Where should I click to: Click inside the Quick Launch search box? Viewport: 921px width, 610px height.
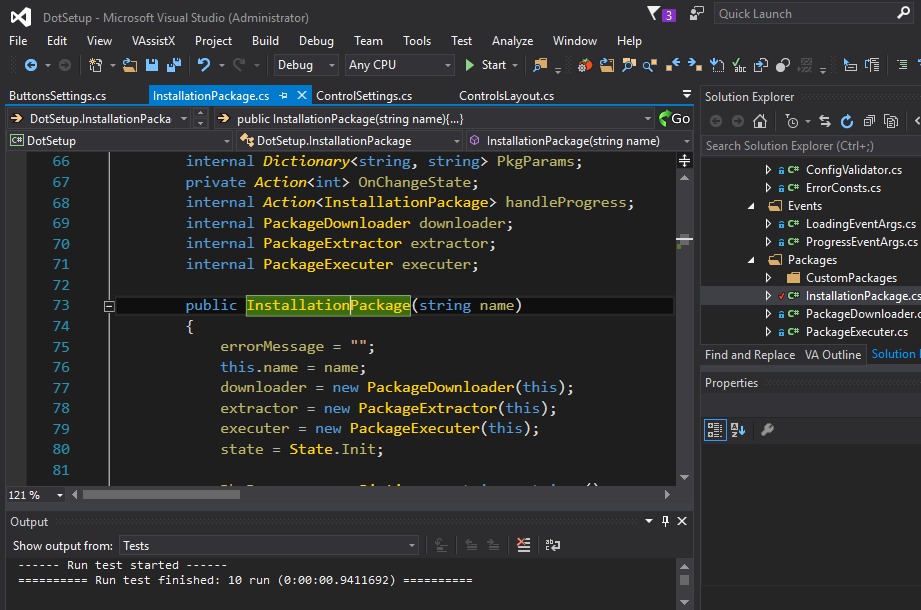(800, 13)
